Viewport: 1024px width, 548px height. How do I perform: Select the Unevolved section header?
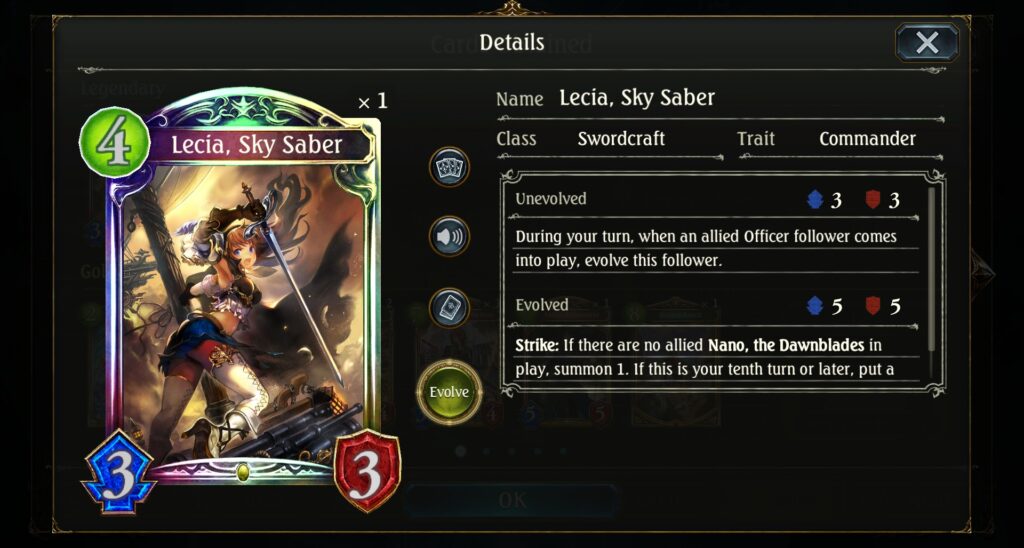551,199
